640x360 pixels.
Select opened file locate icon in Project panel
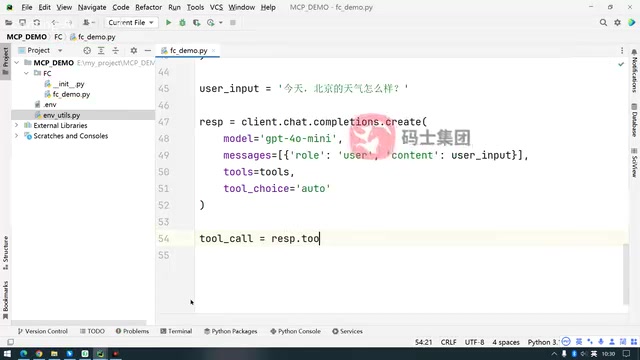[x=87, y=50]
